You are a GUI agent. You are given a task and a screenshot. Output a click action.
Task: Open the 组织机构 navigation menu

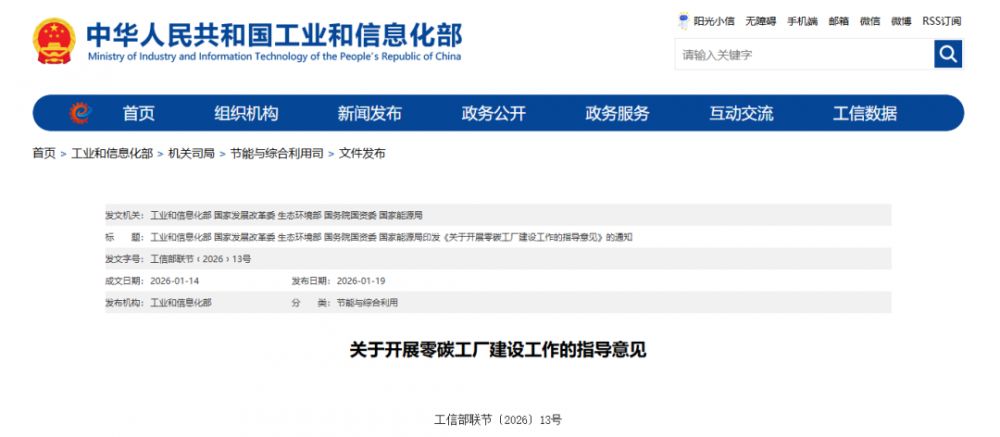[246, 114]
